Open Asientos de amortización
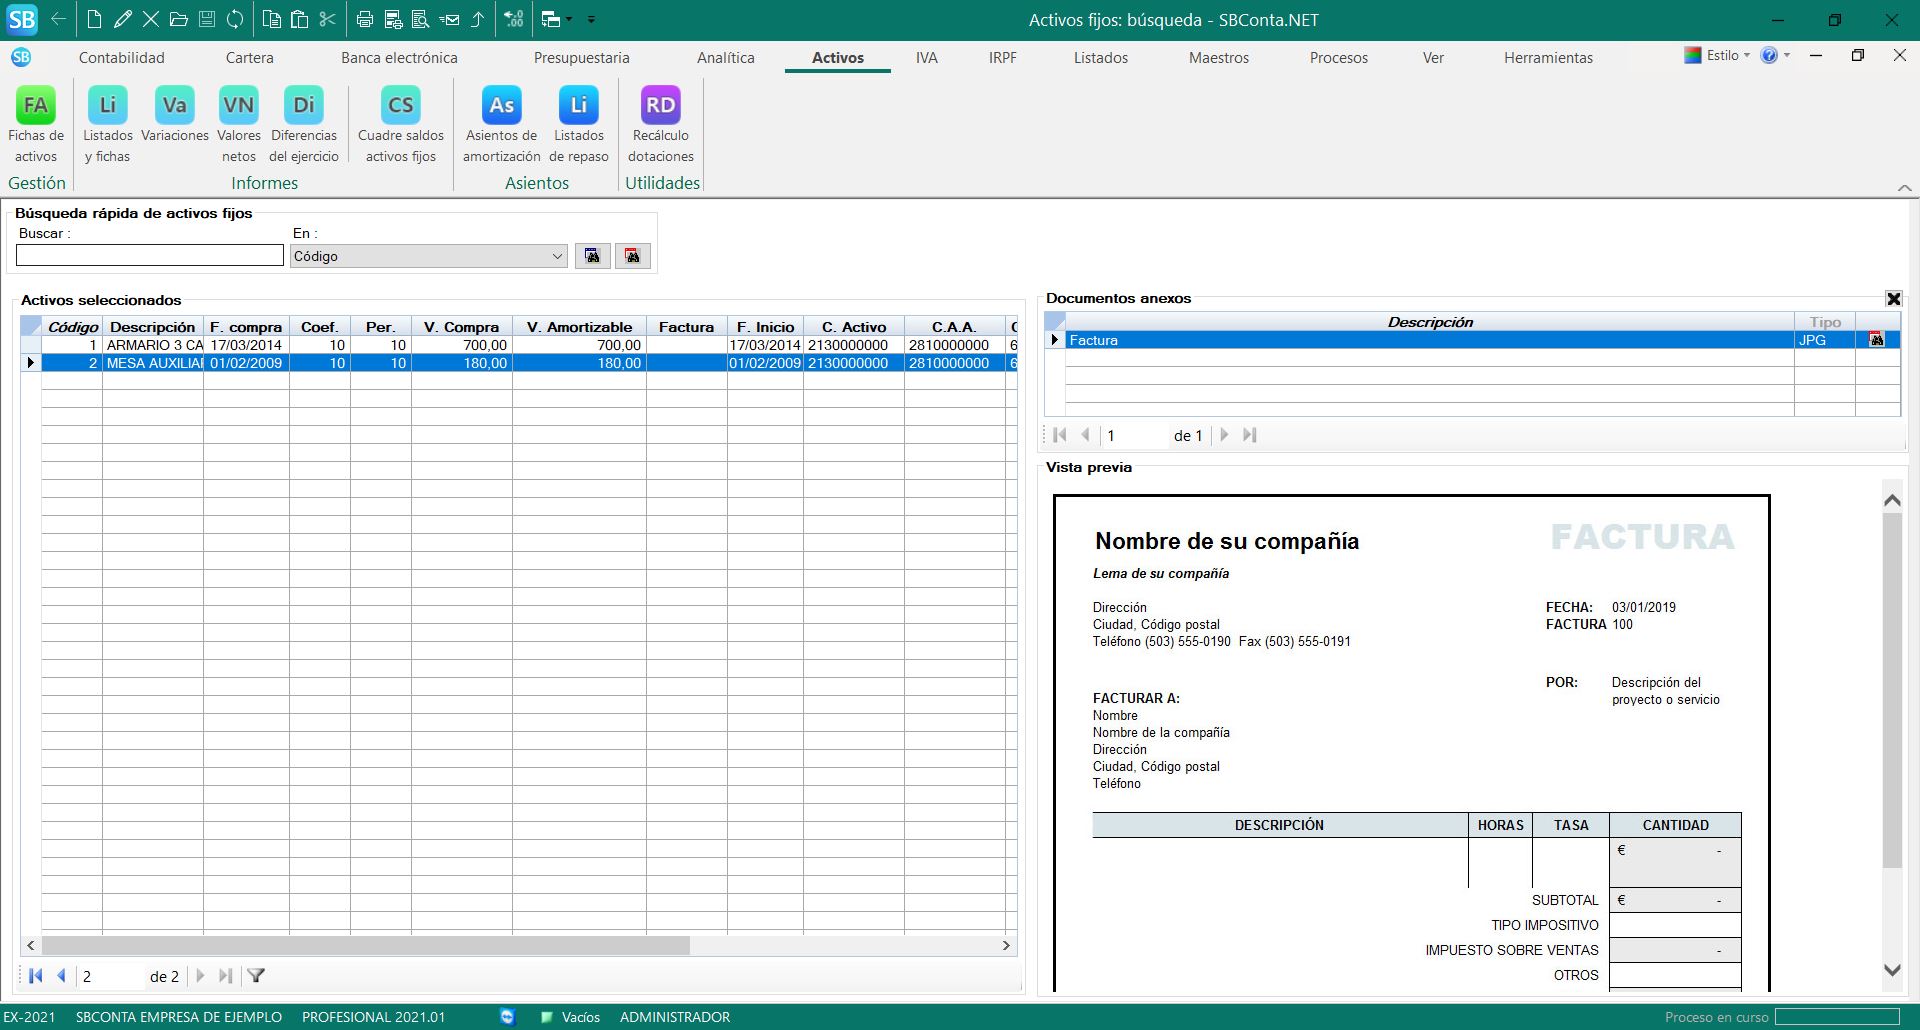The image size is (1920, 1030). tap(501, 106)
